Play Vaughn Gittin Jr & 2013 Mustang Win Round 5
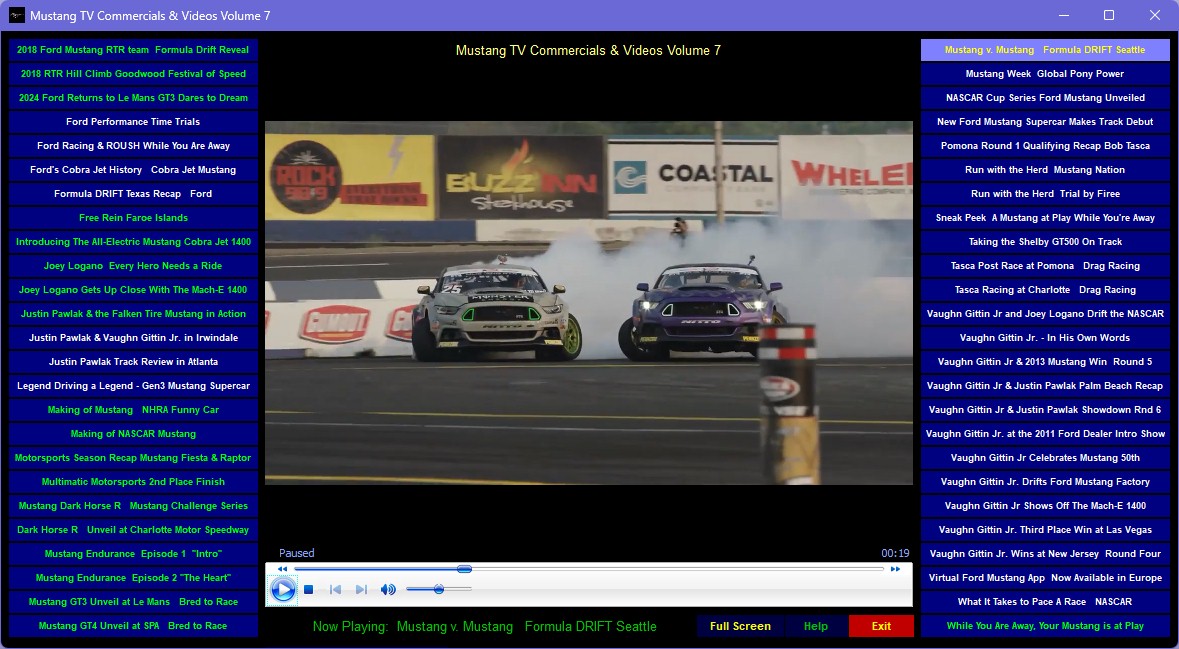1179x649 pixels. (1045, 362)
